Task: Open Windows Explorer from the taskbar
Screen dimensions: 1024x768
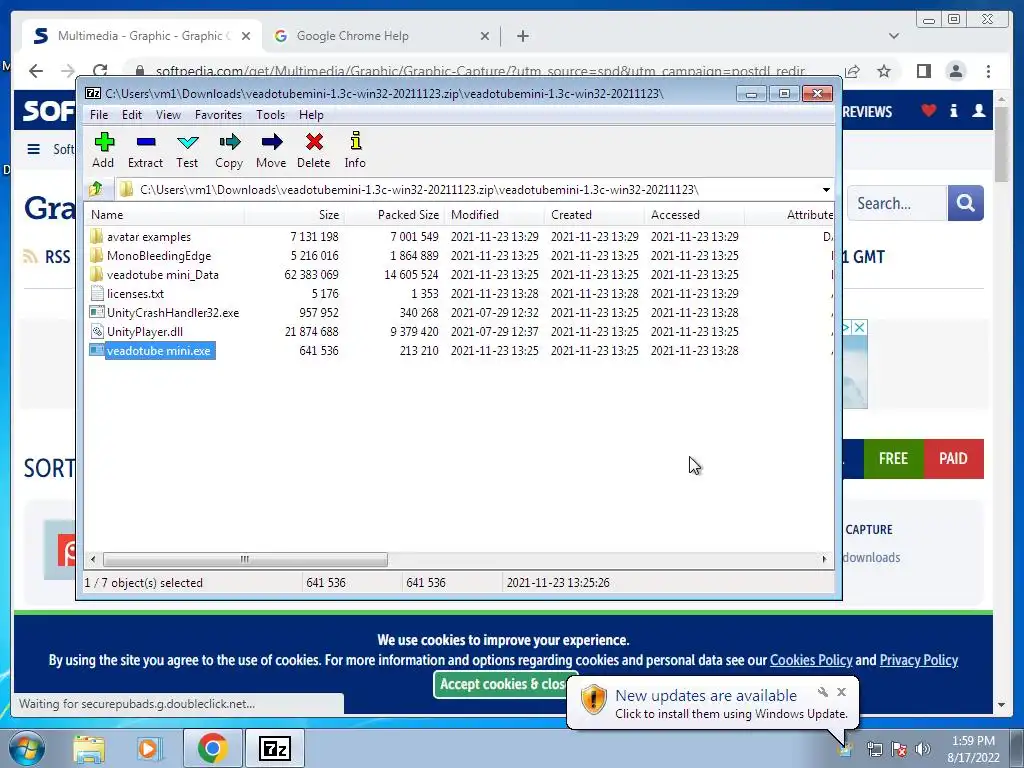Action: click(89, 748)
